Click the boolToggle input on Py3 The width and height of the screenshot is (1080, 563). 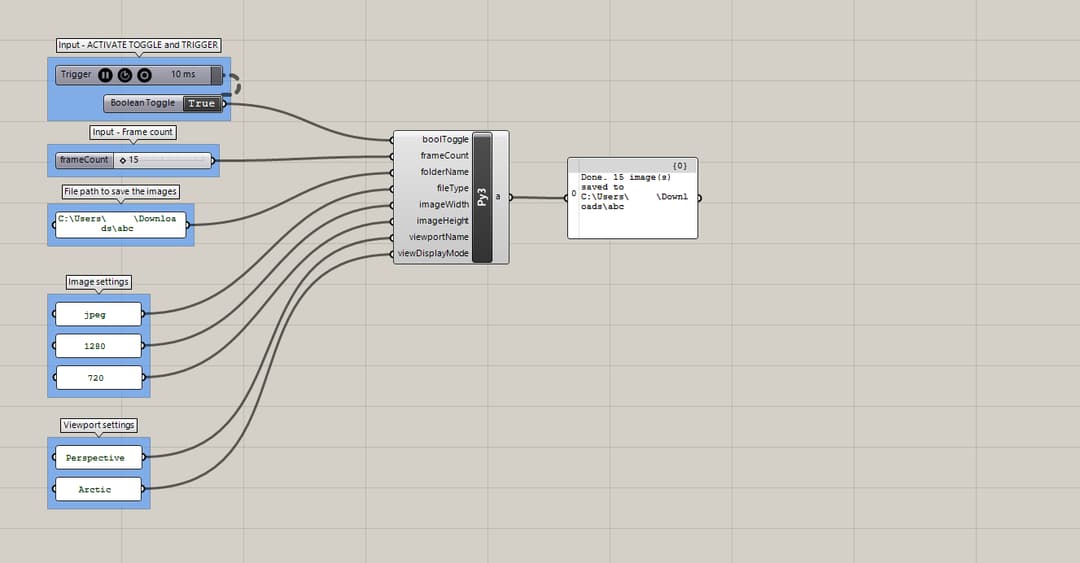(445, 139)
